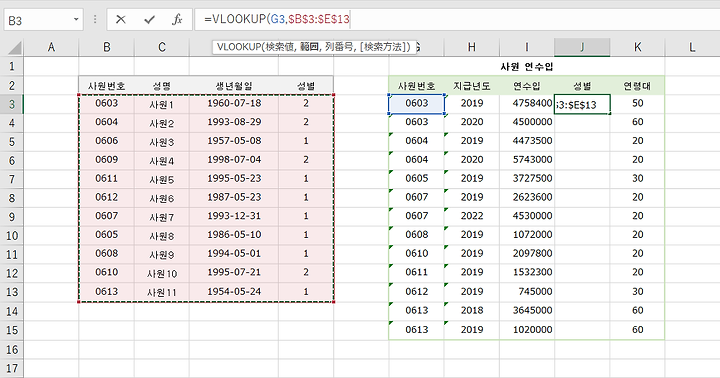Click cell H9 with 2022

click(x=472, y=217)
